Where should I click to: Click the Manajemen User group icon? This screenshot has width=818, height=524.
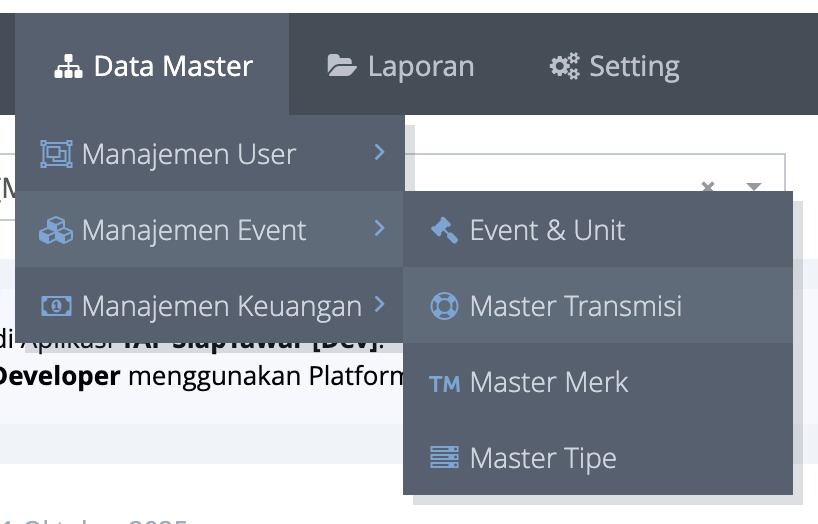(x=56, y=154)
